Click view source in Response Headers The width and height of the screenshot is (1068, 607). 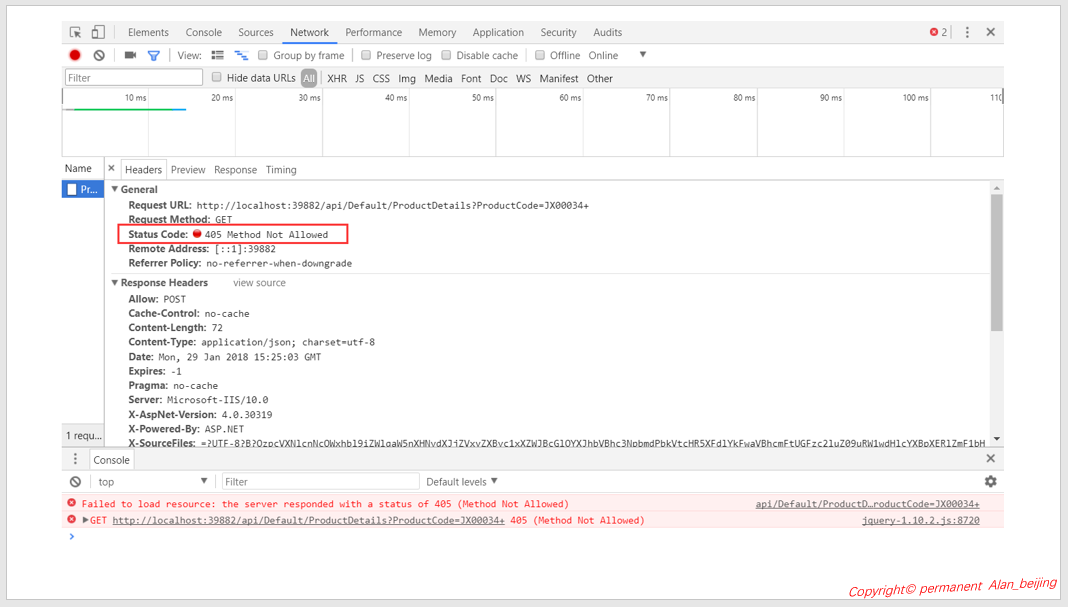260,283
